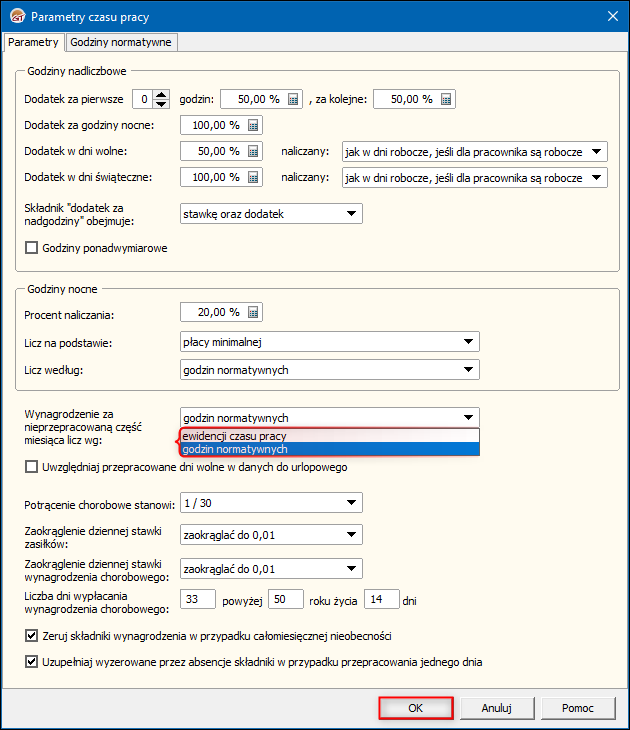Screen dimensions: 630x730
Task: Click the 'za kolejne' 50,00 % field
Action: [414, 99]
